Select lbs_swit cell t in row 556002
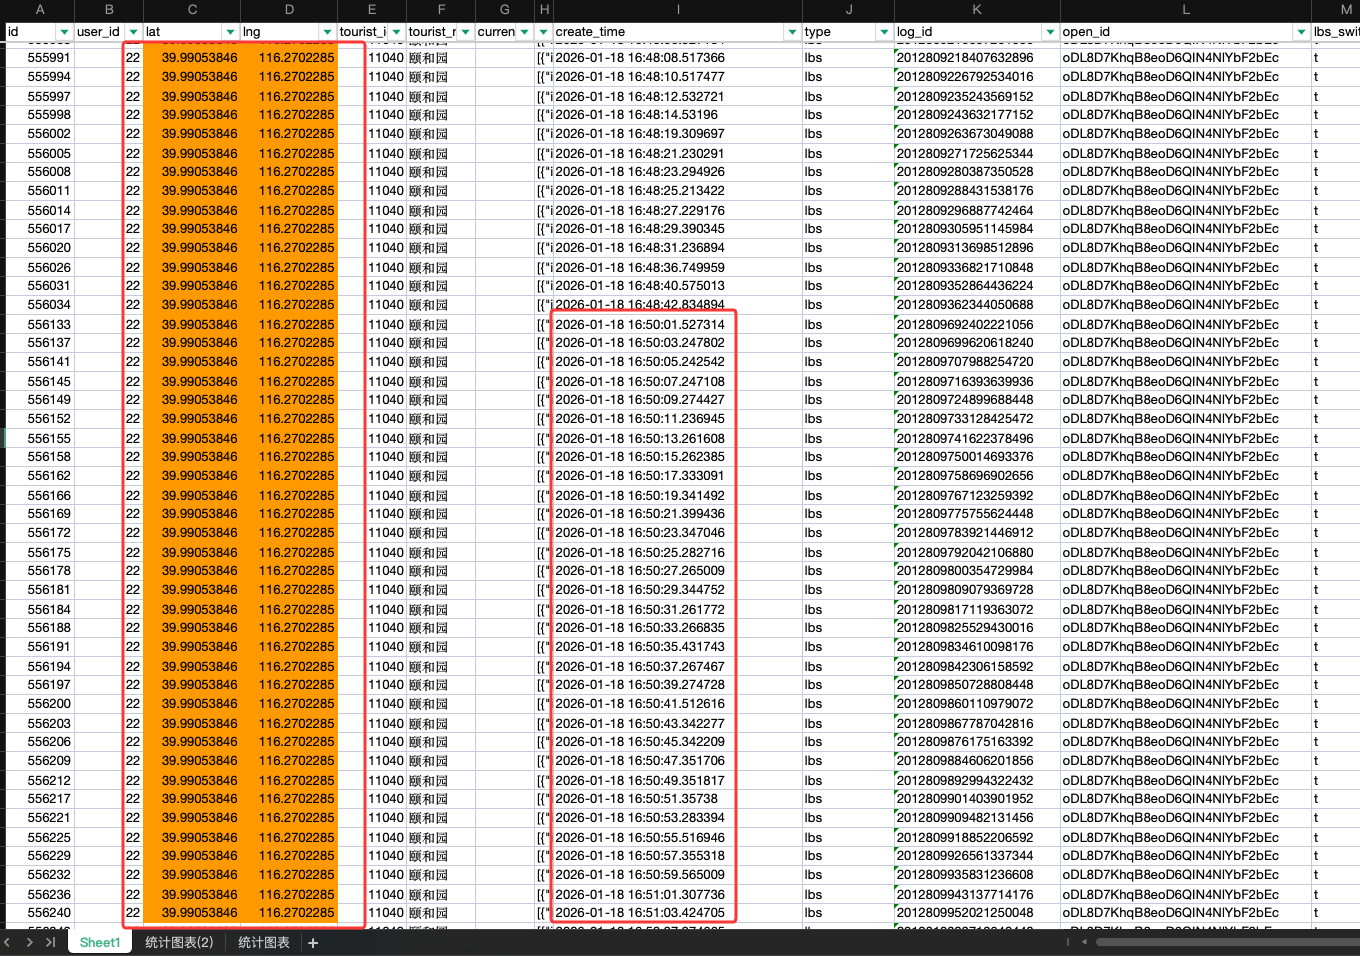1360x956 pixels. [x=1336, y=134]
